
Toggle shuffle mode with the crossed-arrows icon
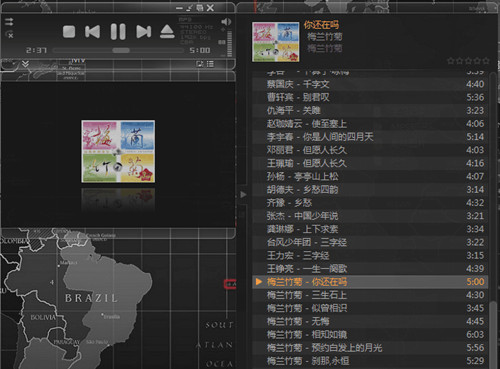(x=9, y=22)
